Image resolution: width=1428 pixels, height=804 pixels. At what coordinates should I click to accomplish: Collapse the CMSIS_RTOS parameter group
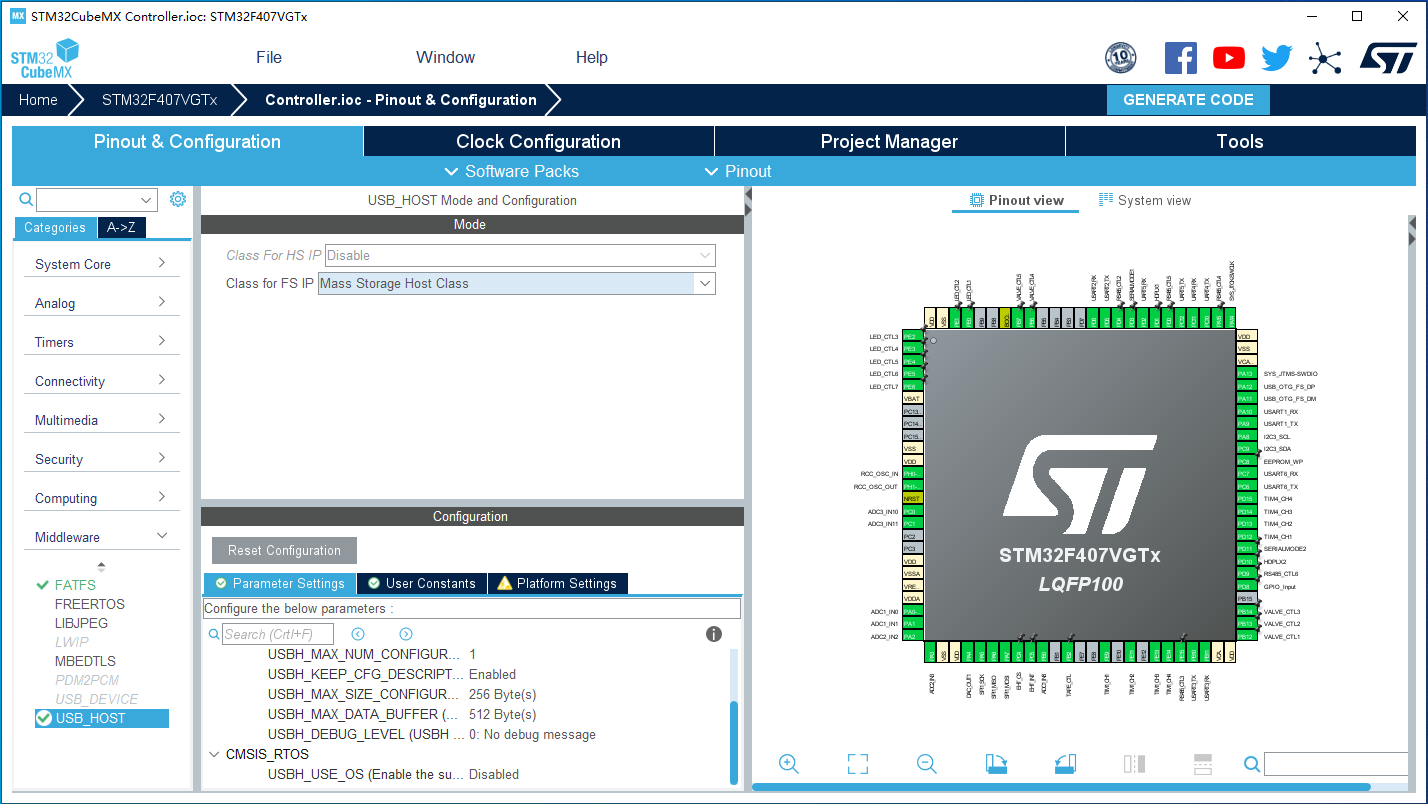[x=214, y=754]
